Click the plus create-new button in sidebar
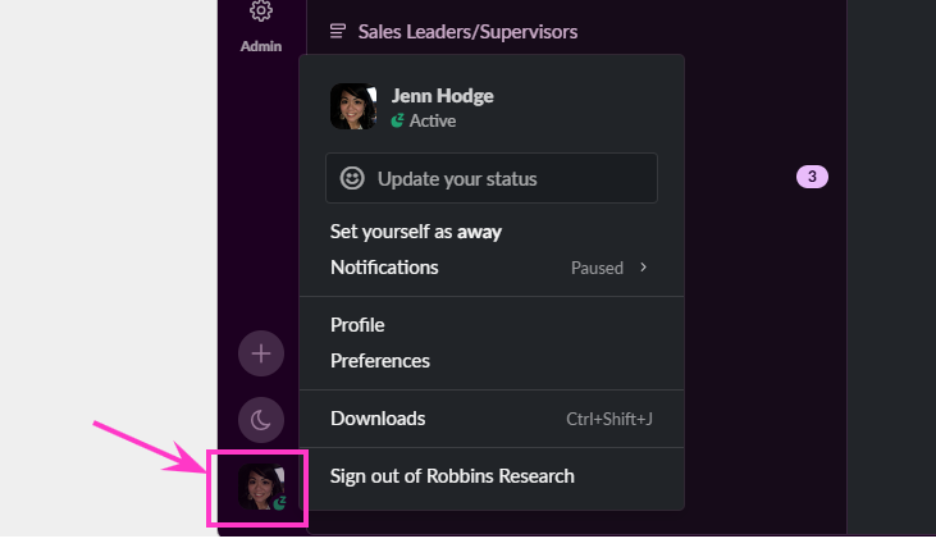This screenshot has width=936, height=537. pyautogui.click(x=261, y=354)
